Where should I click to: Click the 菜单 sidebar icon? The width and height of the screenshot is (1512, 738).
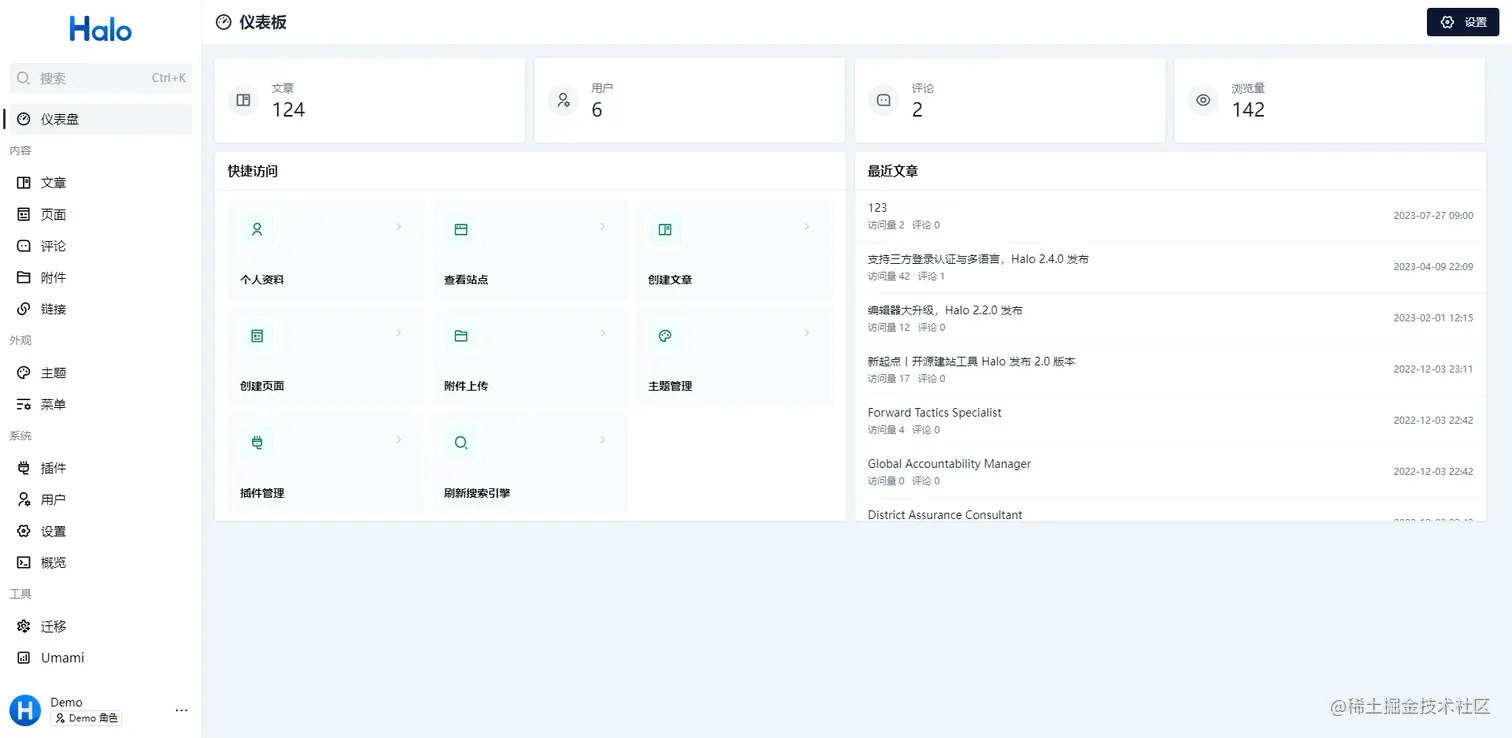click(24, 404)
